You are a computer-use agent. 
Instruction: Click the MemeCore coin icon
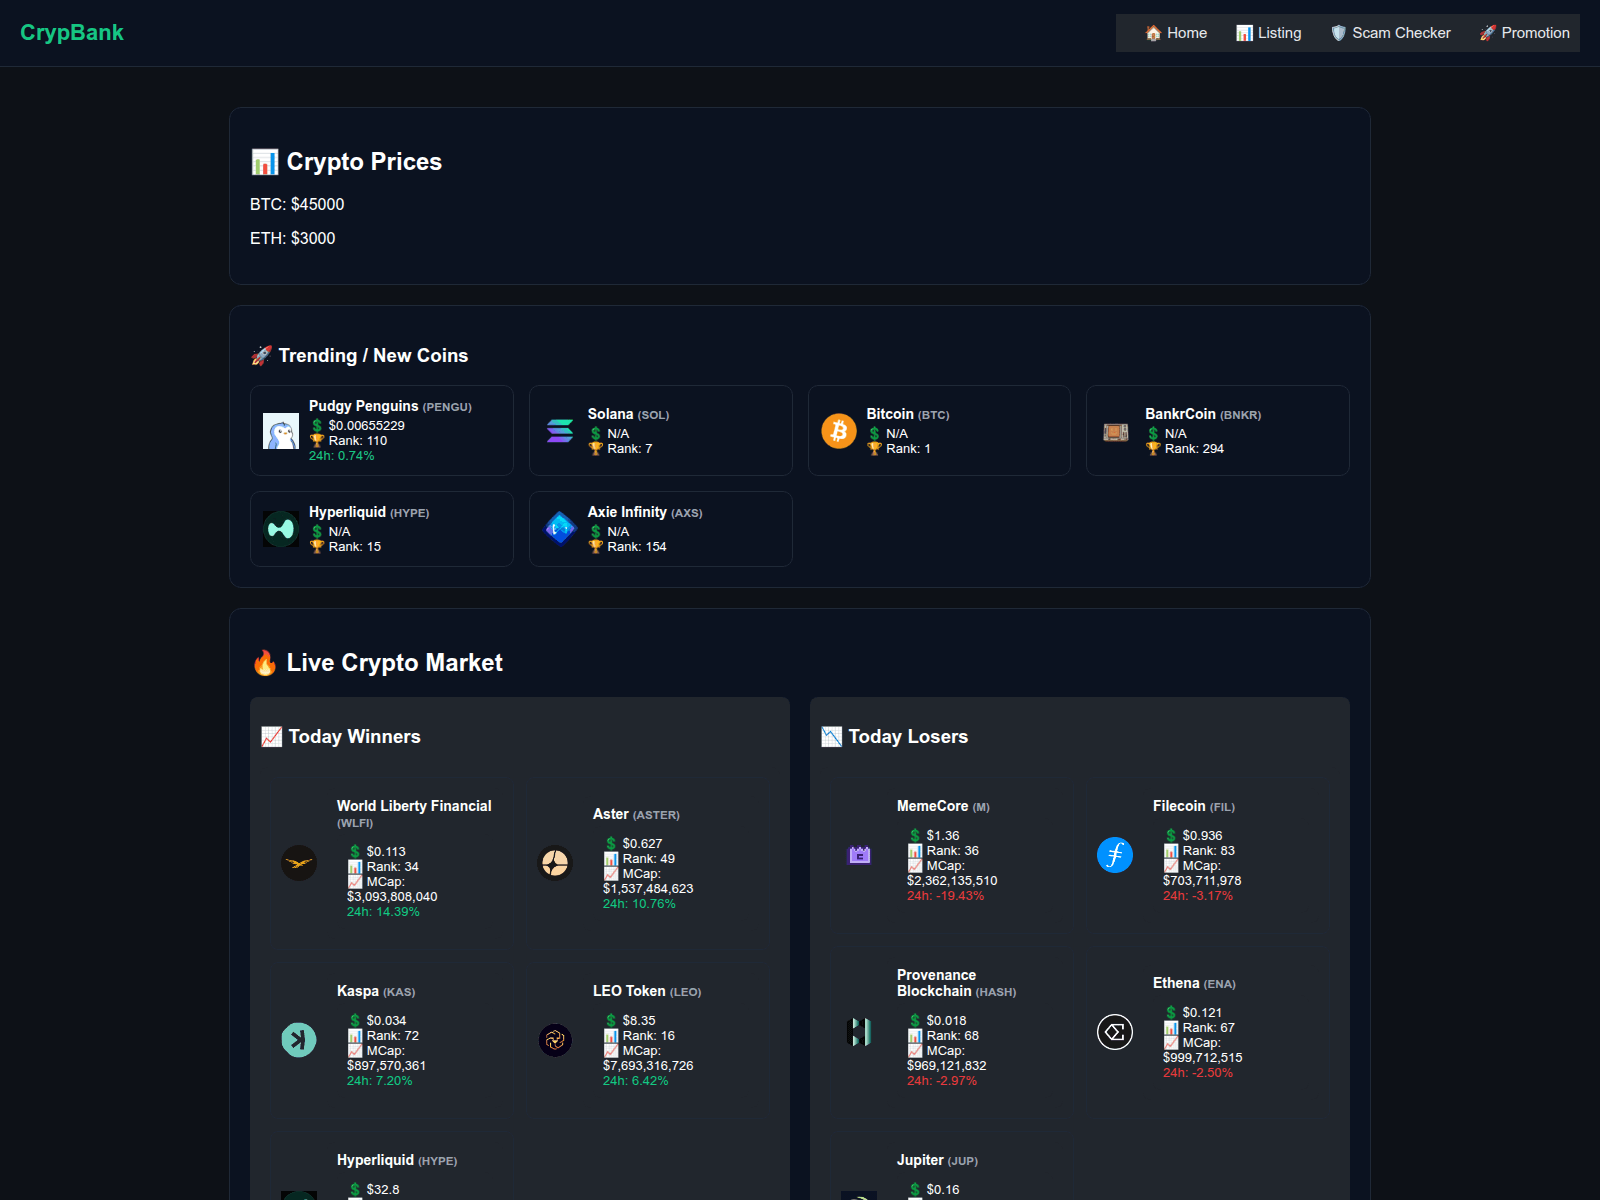859,854
